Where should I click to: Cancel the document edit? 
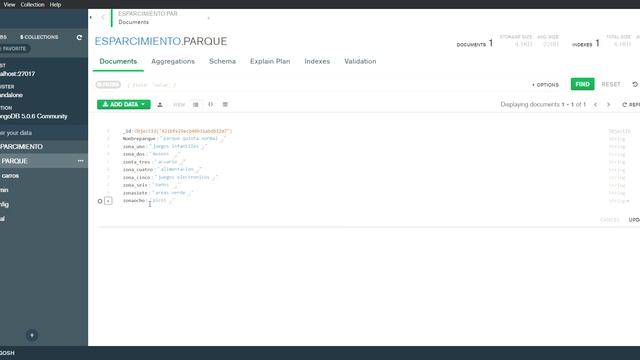610,220
